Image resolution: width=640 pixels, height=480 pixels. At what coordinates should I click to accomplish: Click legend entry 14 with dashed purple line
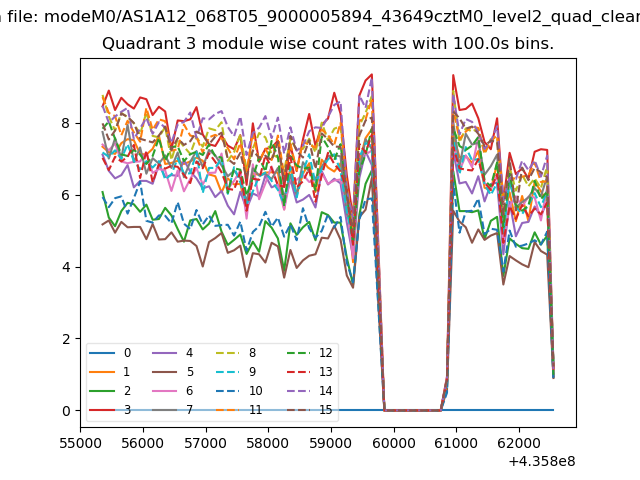pyautogui.click(x=325, y=391)
